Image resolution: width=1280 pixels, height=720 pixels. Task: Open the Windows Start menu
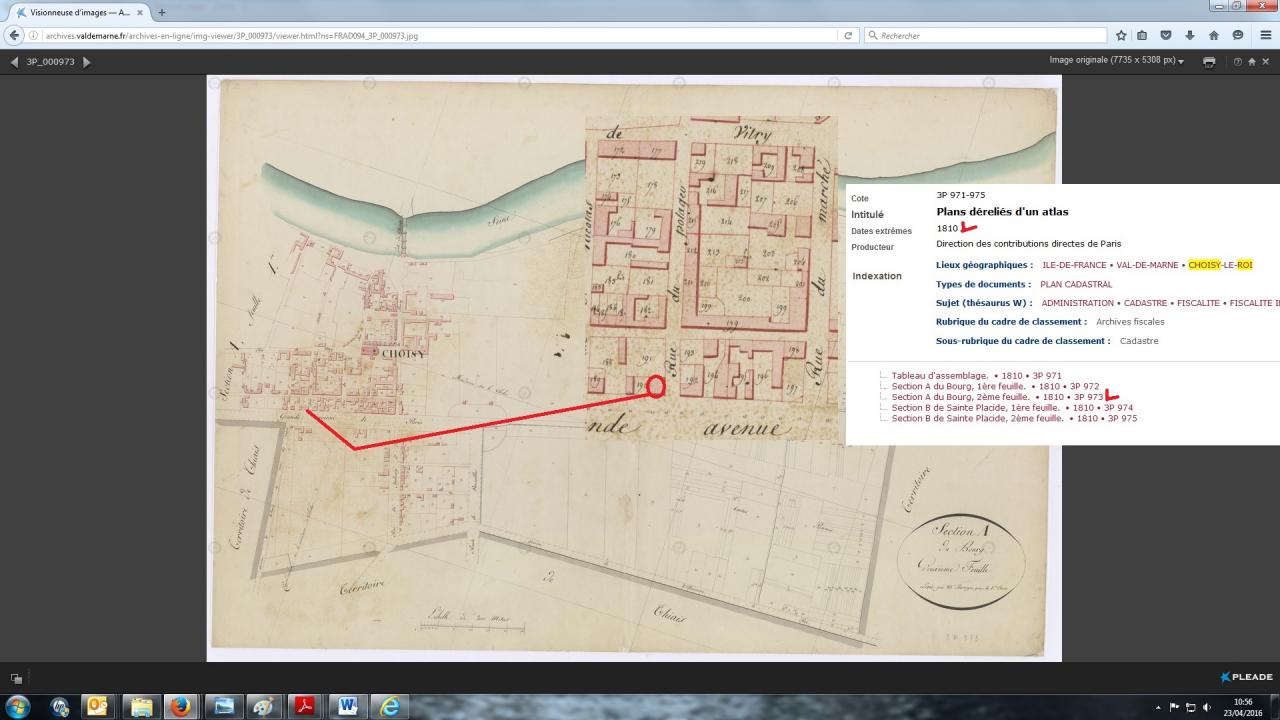click(18, 706)
